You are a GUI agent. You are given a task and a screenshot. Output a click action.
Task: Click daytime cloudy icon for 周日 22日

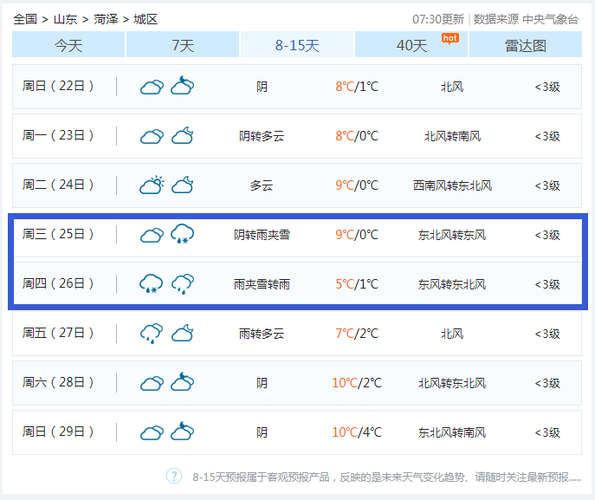[152, 87]
